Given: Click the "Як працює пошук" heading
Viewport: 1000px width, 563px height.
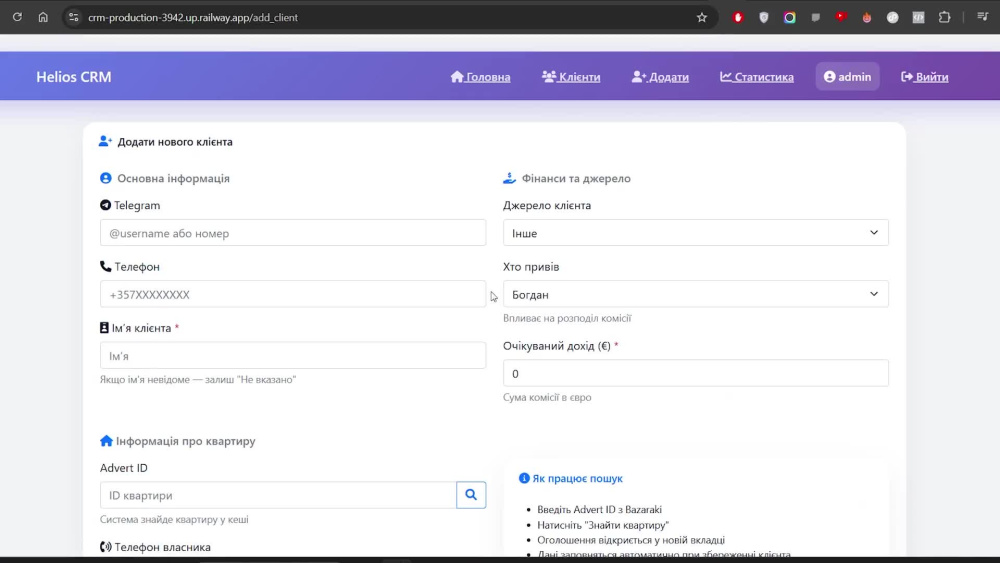Looking at the screenshot, I should pyautogui.click(x=577, y=478).
